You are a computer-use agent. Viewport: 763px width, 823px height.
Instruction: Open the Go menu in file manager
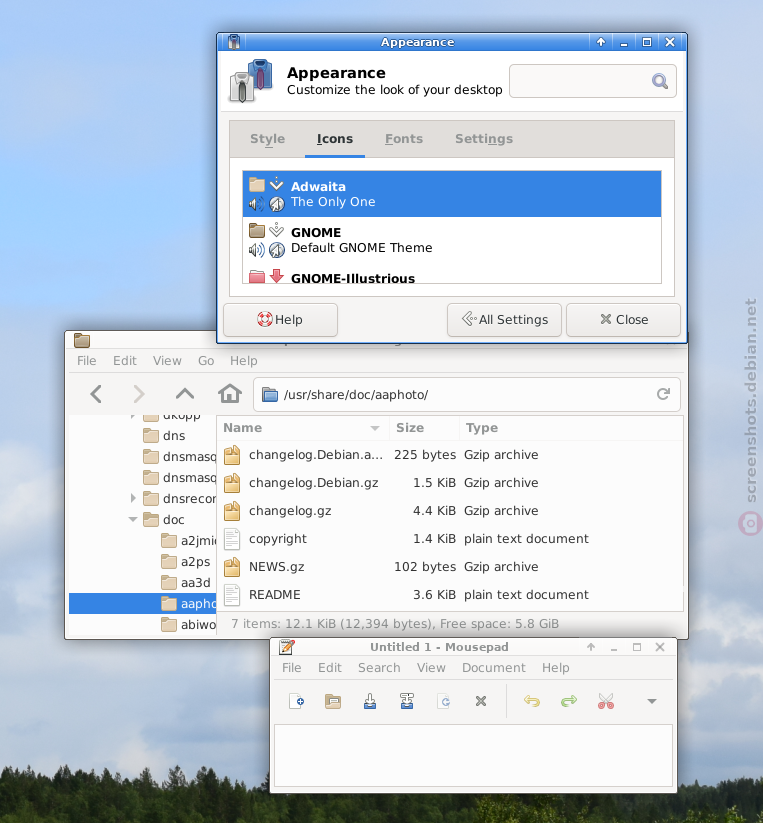[206, 361]
